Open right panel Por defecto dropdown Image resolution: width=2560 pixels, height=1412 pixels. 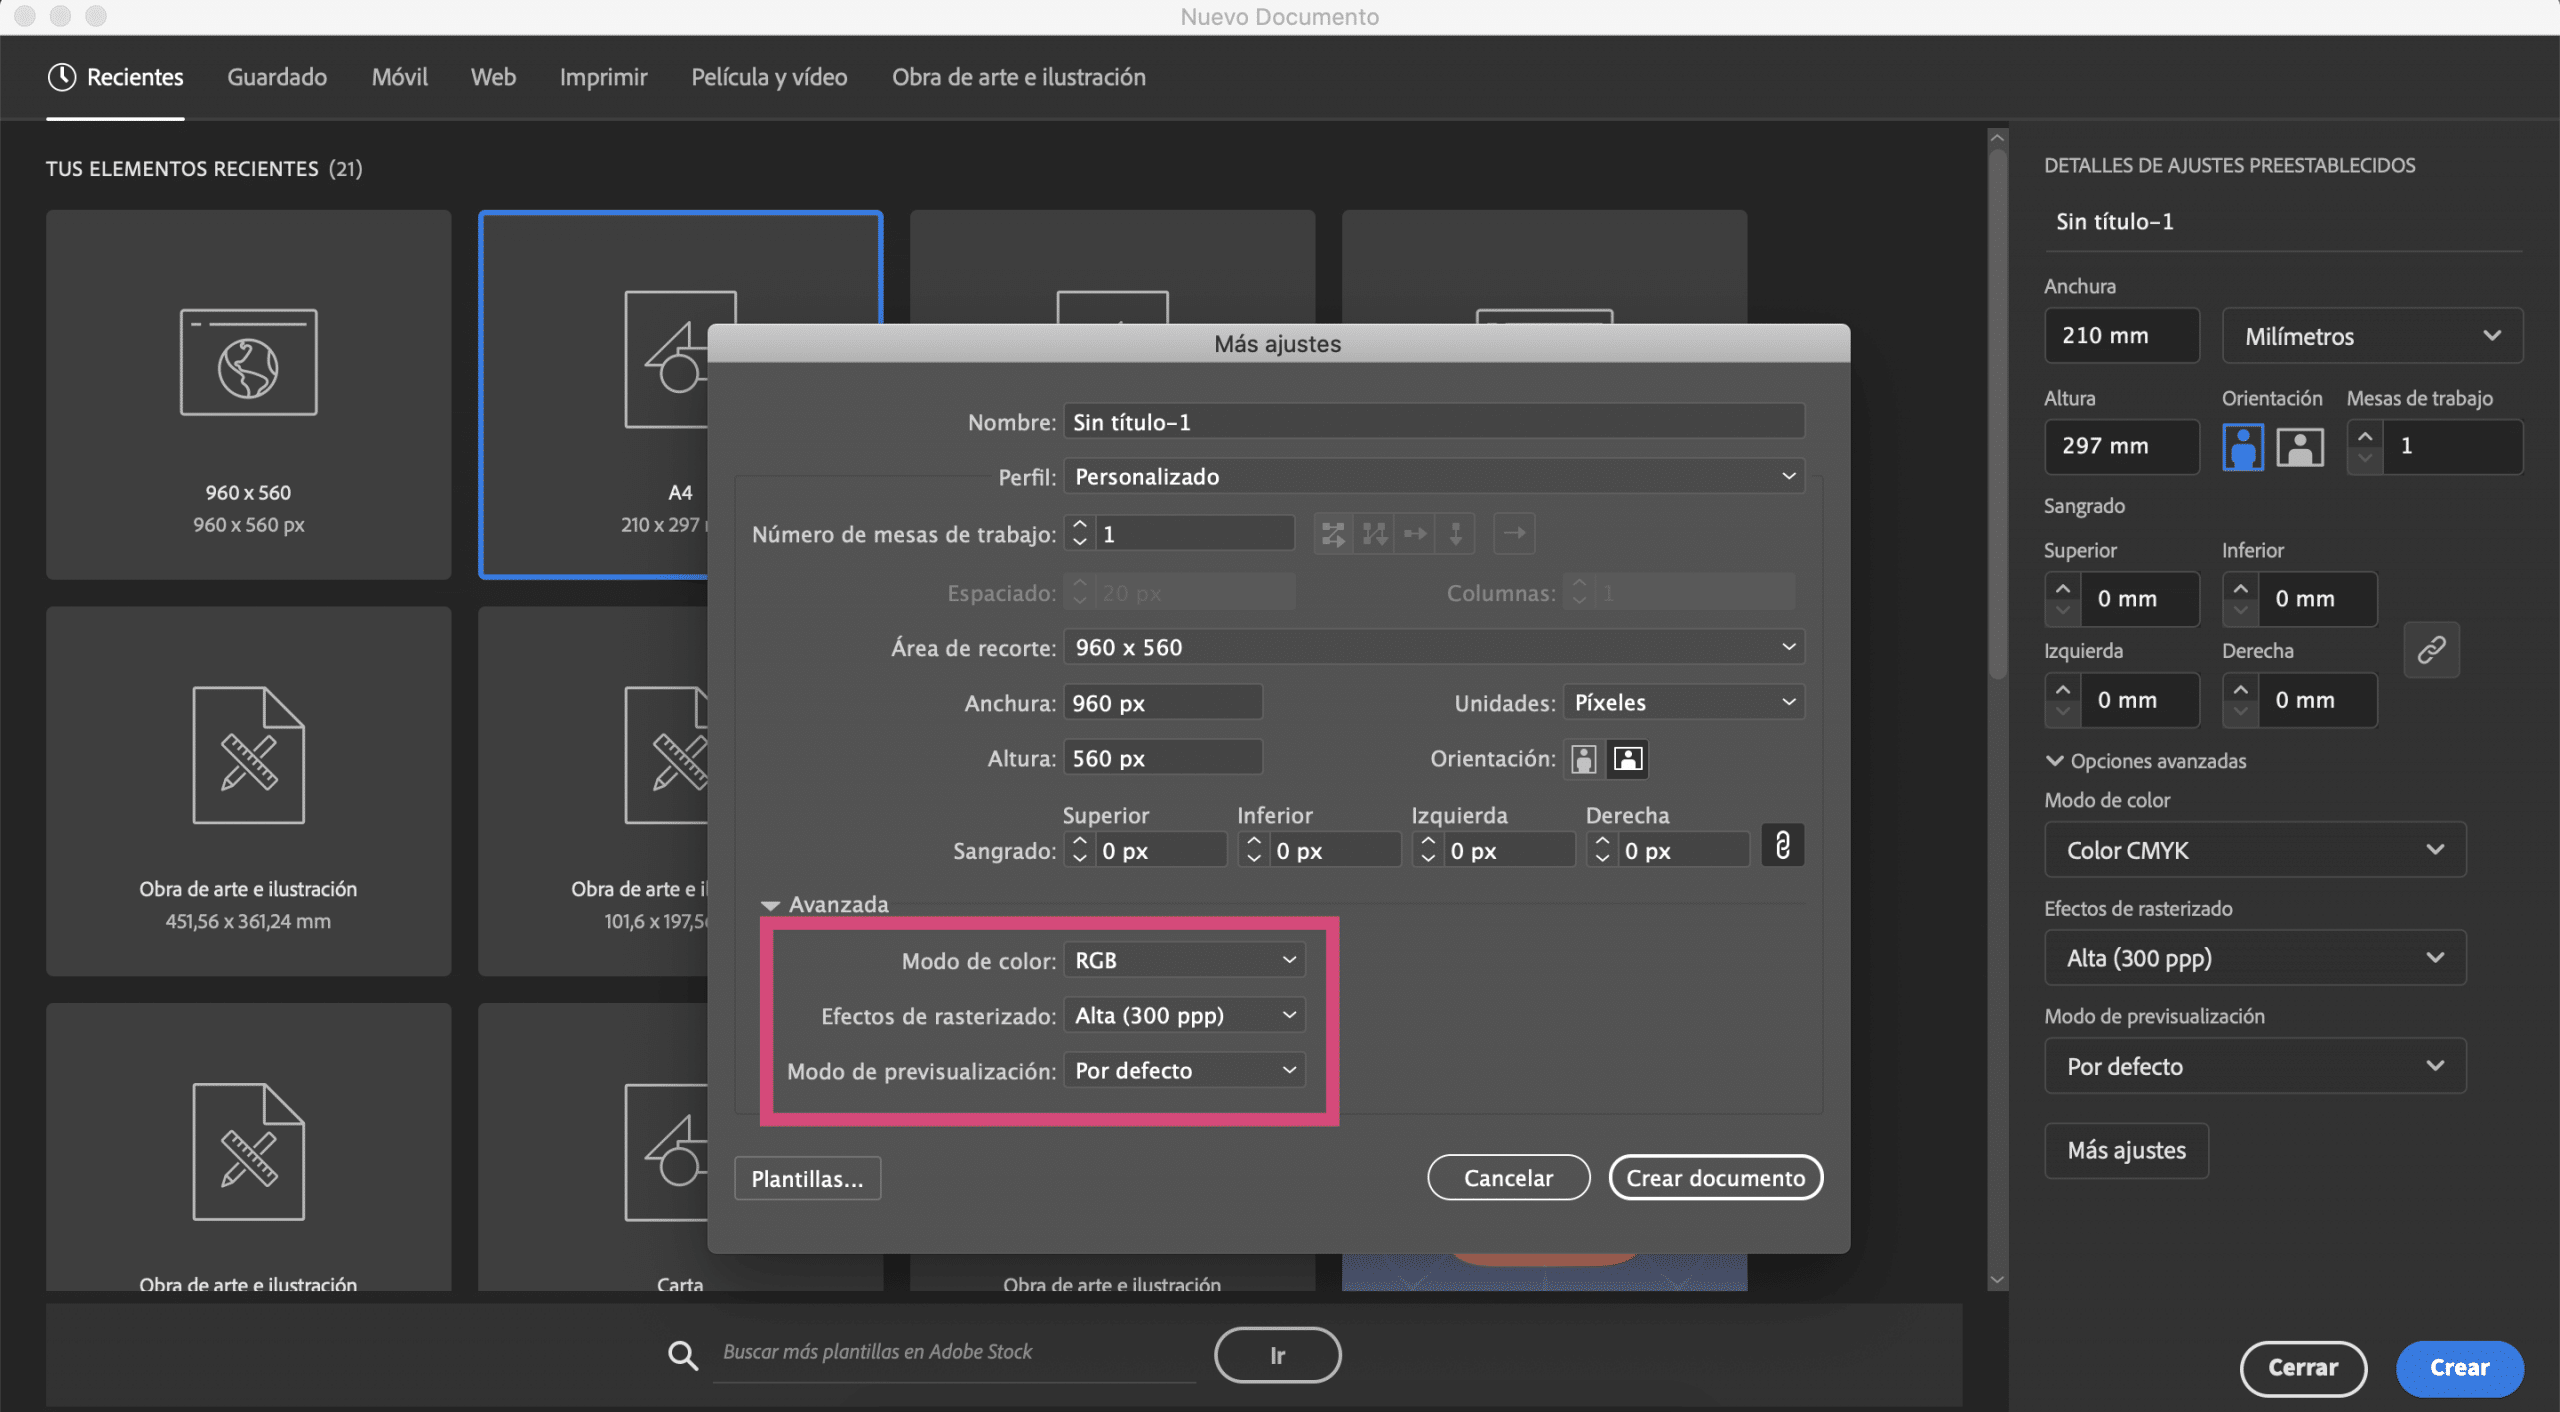click(2255, 1066)
